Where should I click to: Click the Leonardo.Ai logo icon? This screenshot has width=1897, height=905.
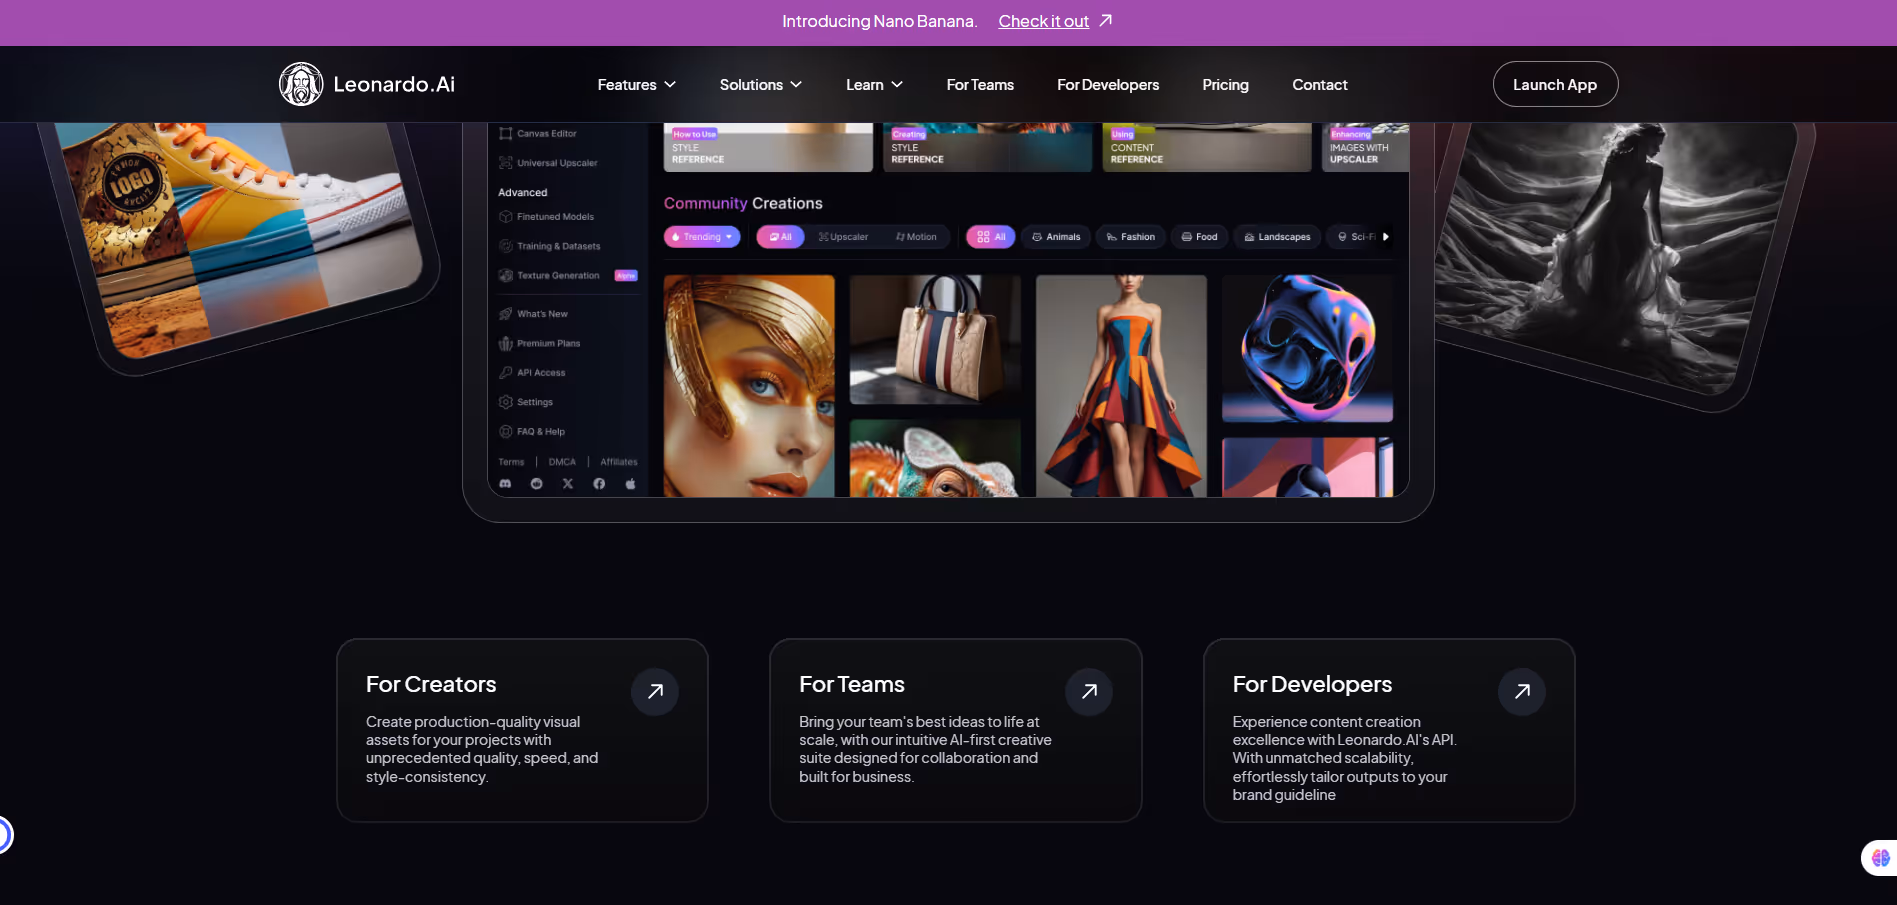pos(301,84)
